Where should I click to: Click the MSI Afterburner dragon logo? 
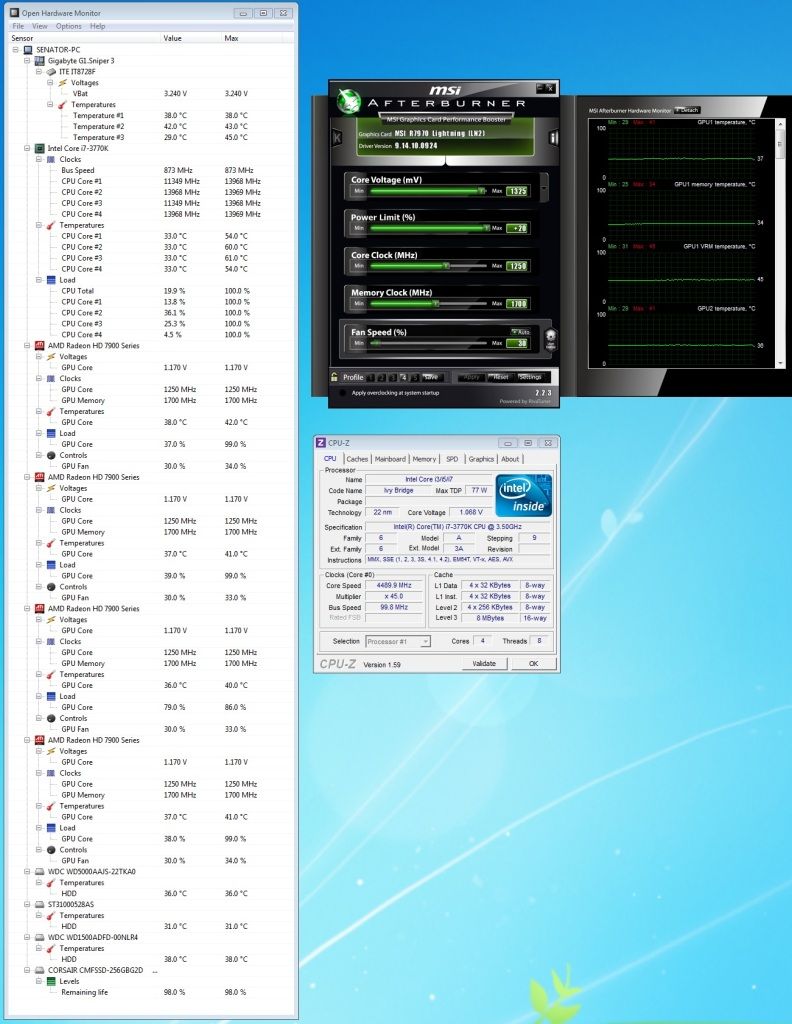click(349, 100)
